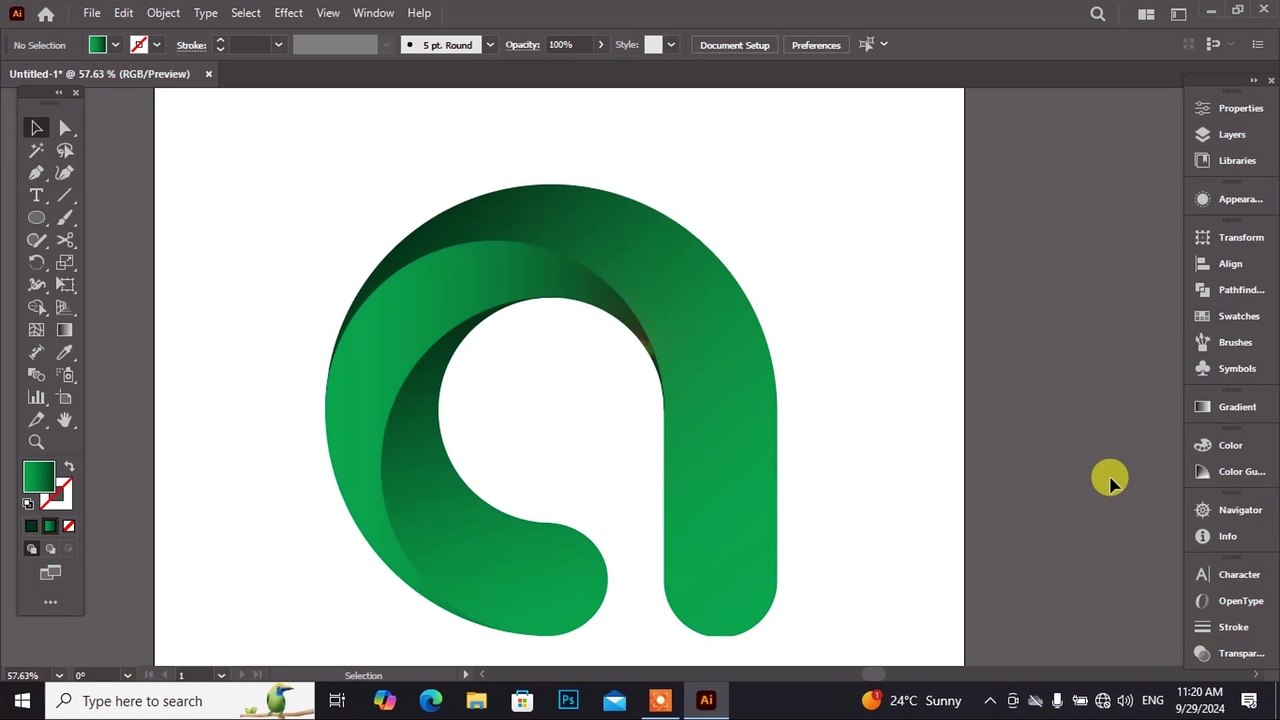This screenshot has height=720, width=1280.
Task: Open the Window menu
Action: coord(373,13)
